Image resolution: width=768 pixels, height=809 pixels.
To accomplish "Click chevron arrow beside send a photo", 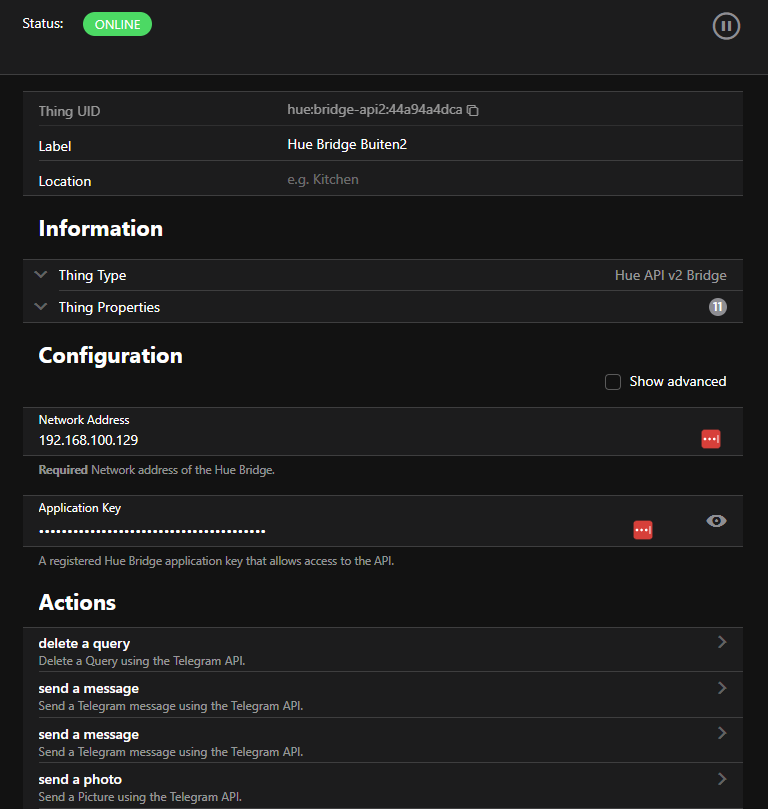I will [x=722, y=779].
